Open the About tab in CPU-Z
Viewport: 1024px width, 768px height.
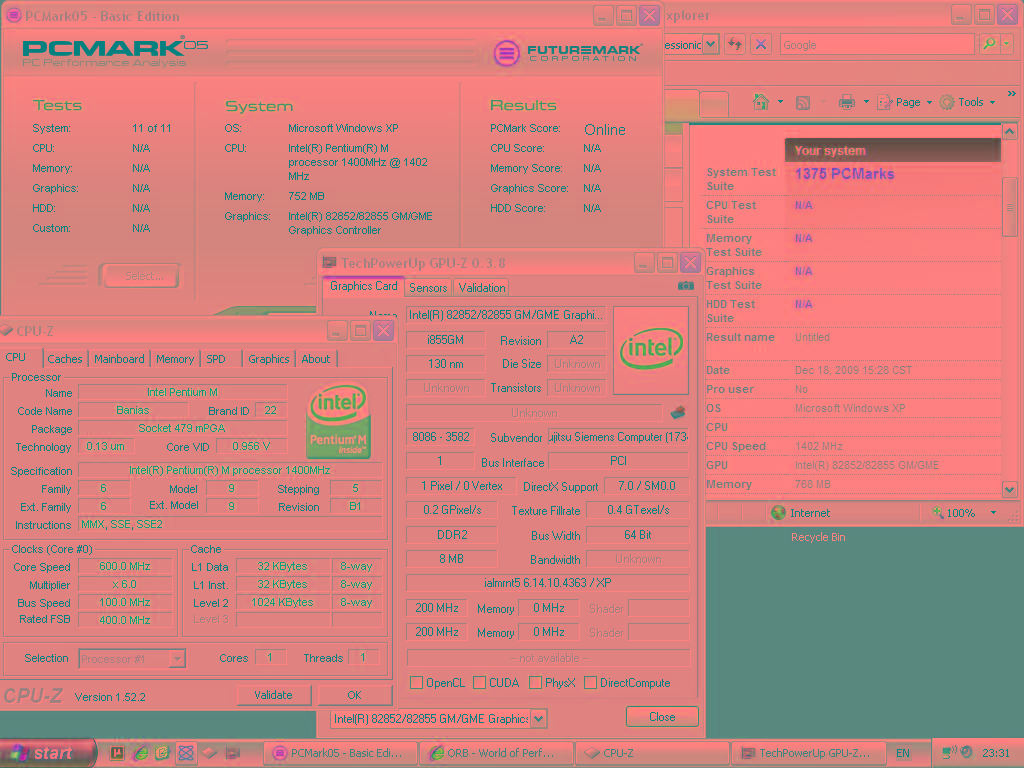pos(315,359)
